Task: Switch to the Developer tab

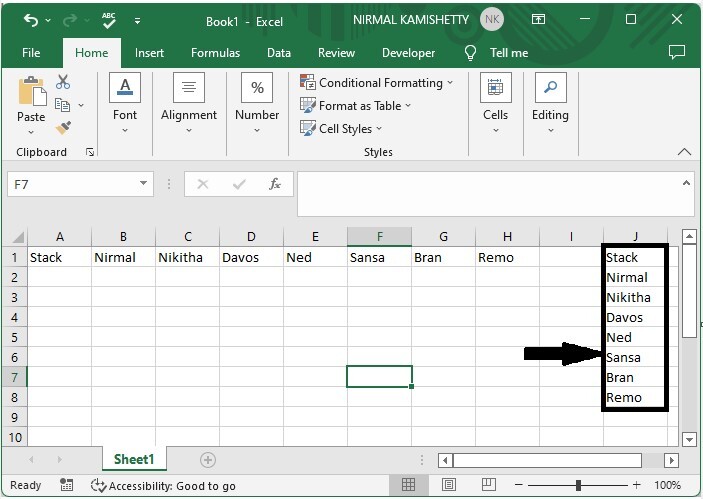Action: [408, 53]
